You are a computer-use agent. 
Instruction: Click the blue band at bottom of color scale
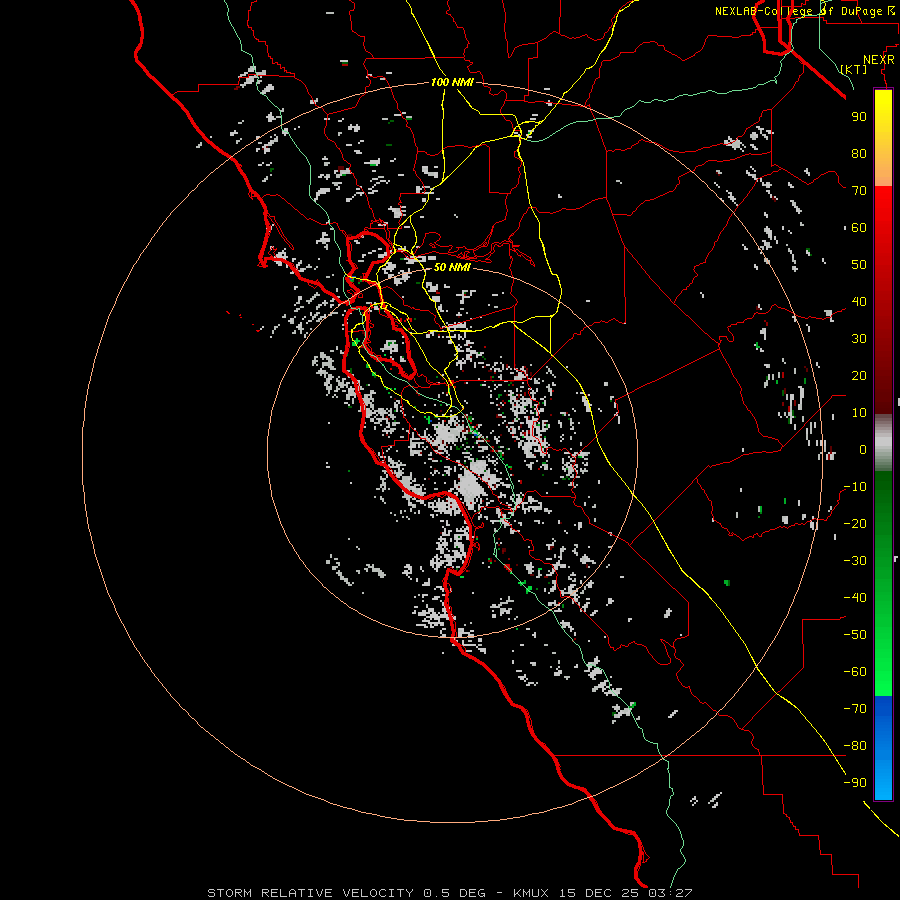(883, 748)
